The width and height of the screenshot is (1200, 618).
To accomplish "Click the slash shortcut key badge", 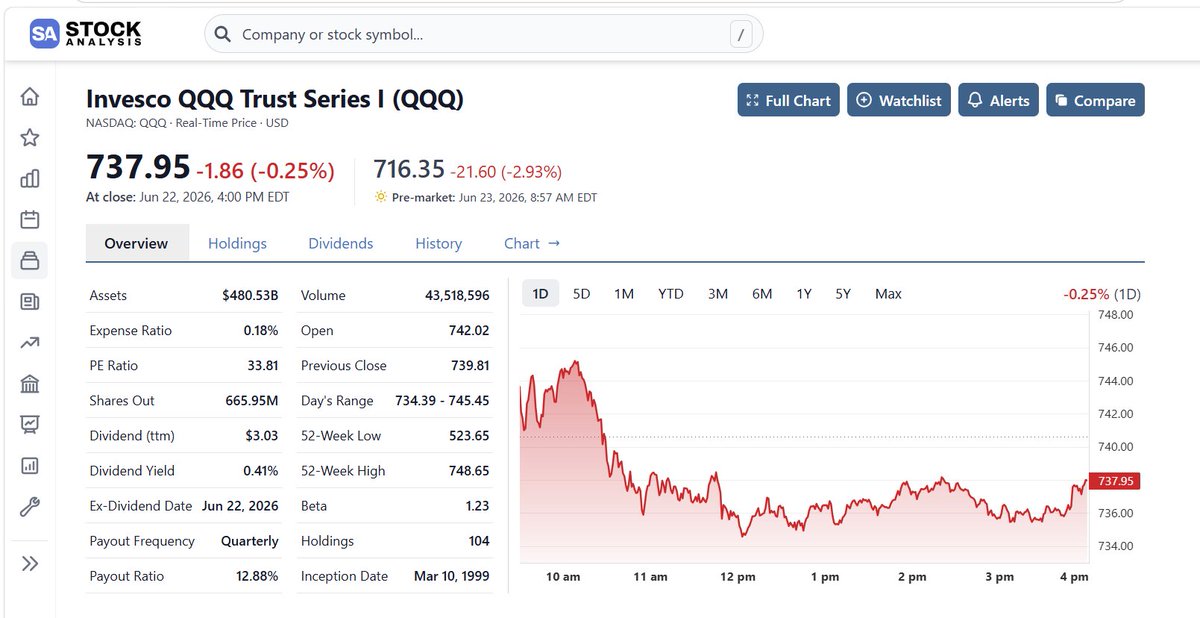I will click(x=740, y=35).
